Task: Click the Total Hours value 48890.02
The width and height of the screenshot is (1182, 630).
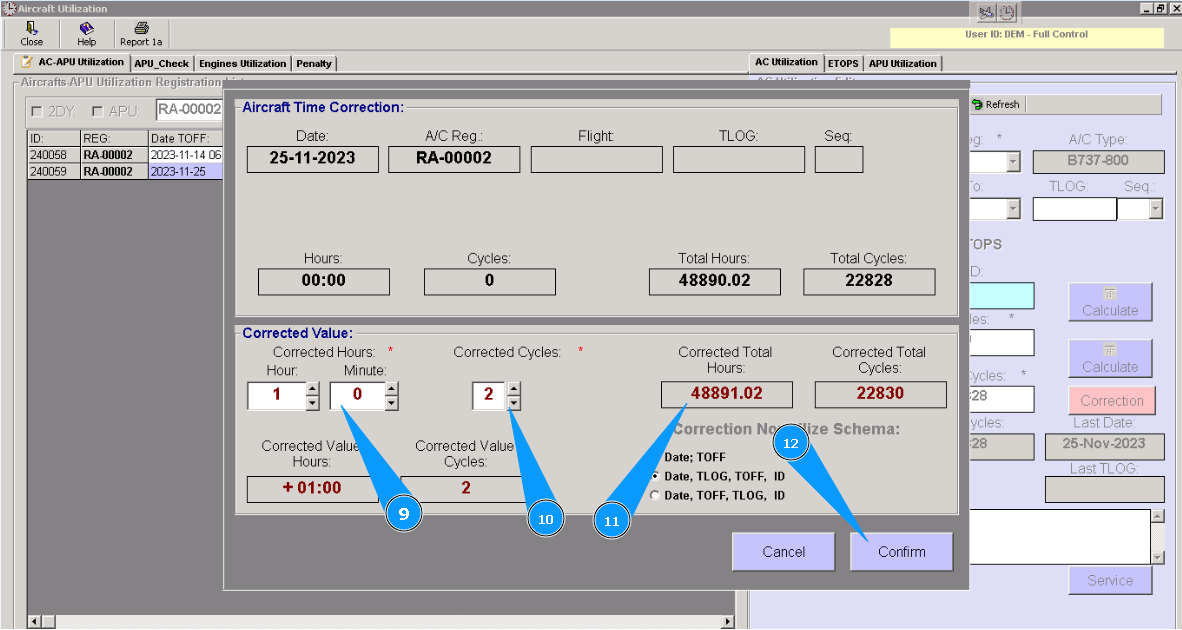Action: click(715, 281)
